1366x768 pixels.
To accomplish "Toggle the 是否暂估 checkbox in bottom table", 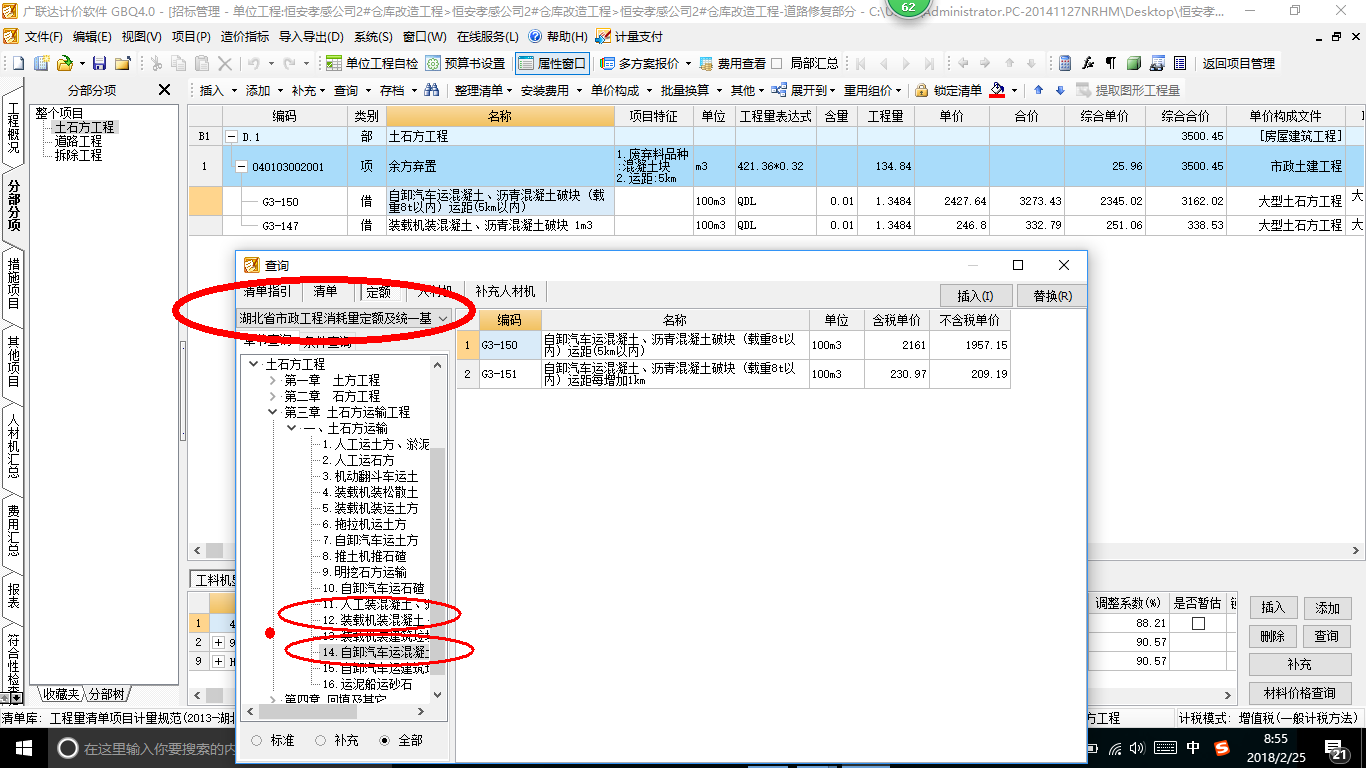I will coord(1198,623).
